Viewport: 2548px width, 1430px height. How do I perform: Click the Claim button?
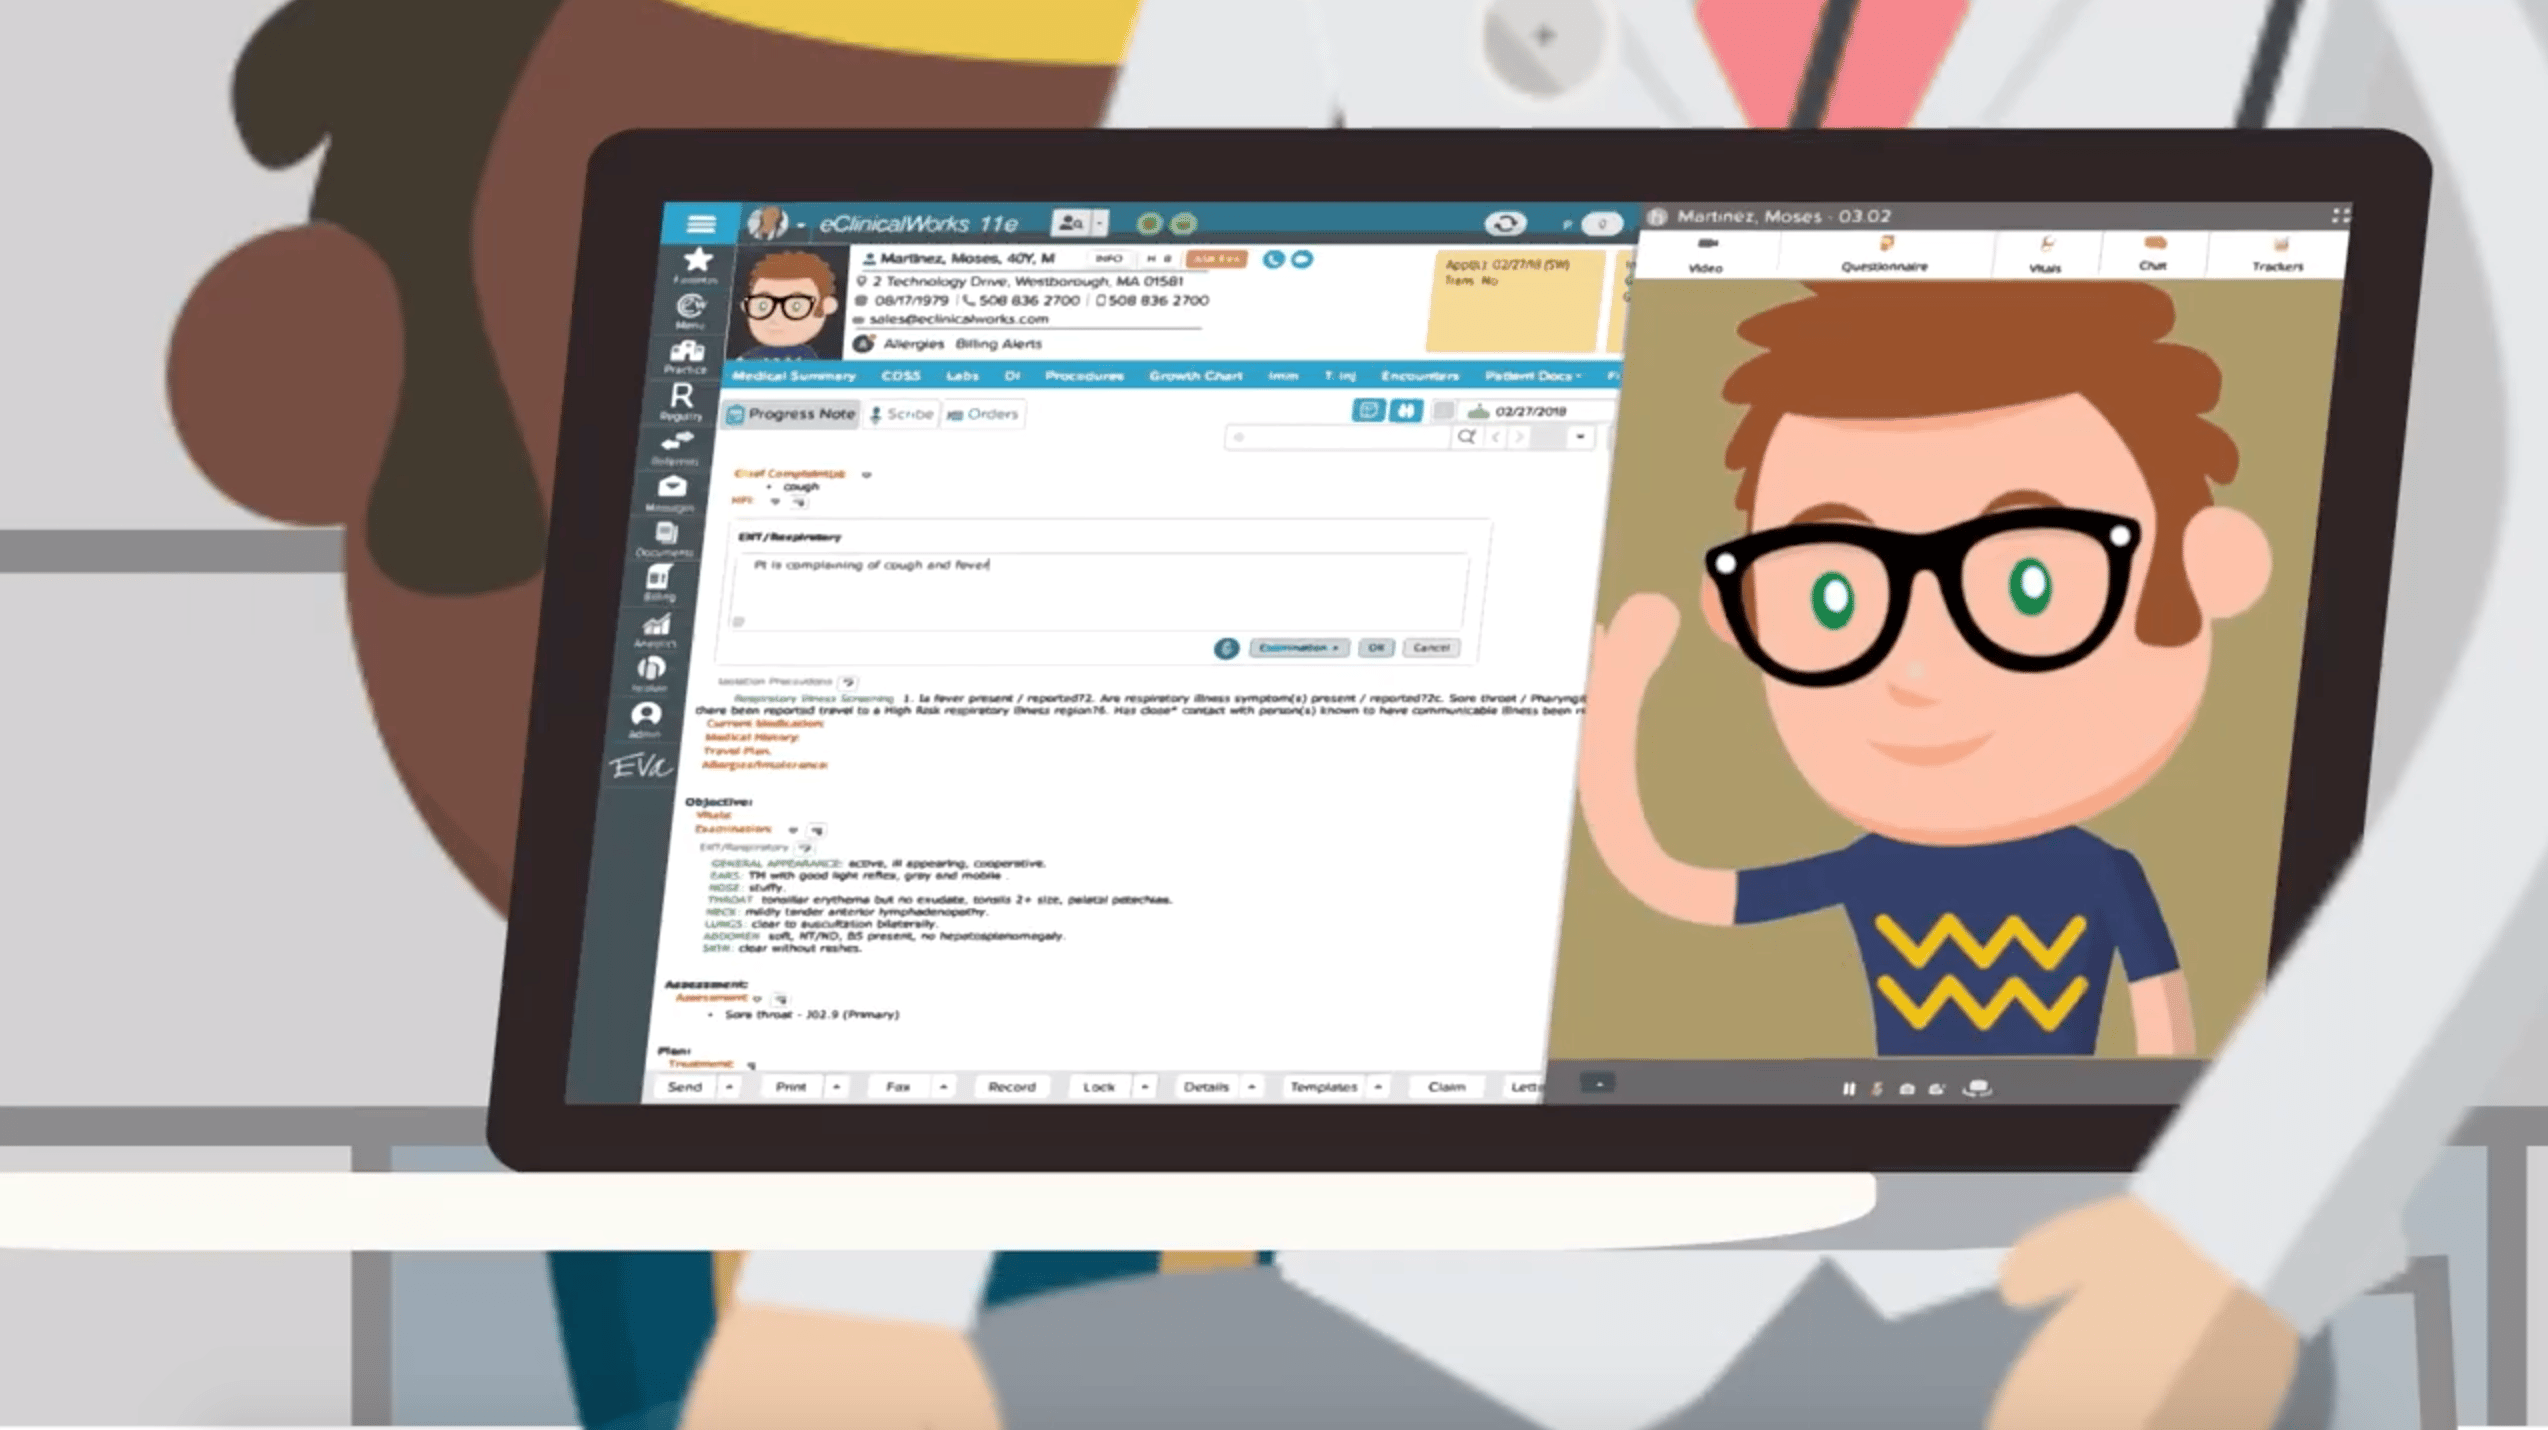pos(1446,1087)
